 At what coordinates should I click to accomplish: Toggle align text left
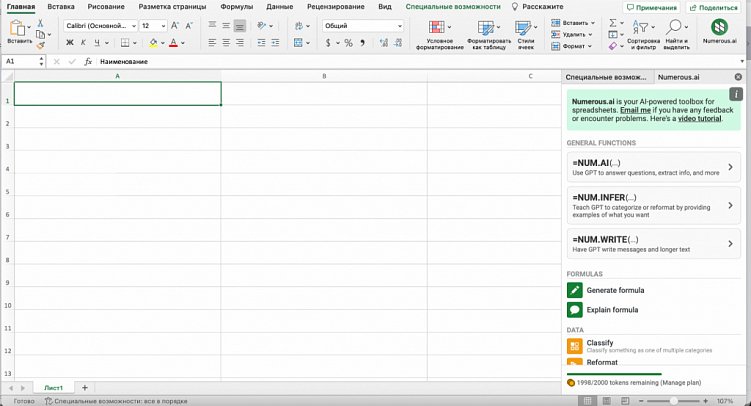212,43
